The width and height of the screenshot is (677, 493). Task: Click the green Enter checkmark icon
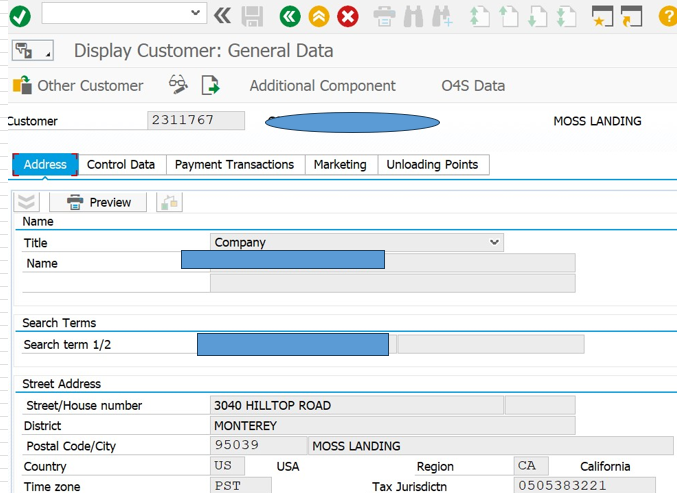pyautogui.click(x=20, y=16)
